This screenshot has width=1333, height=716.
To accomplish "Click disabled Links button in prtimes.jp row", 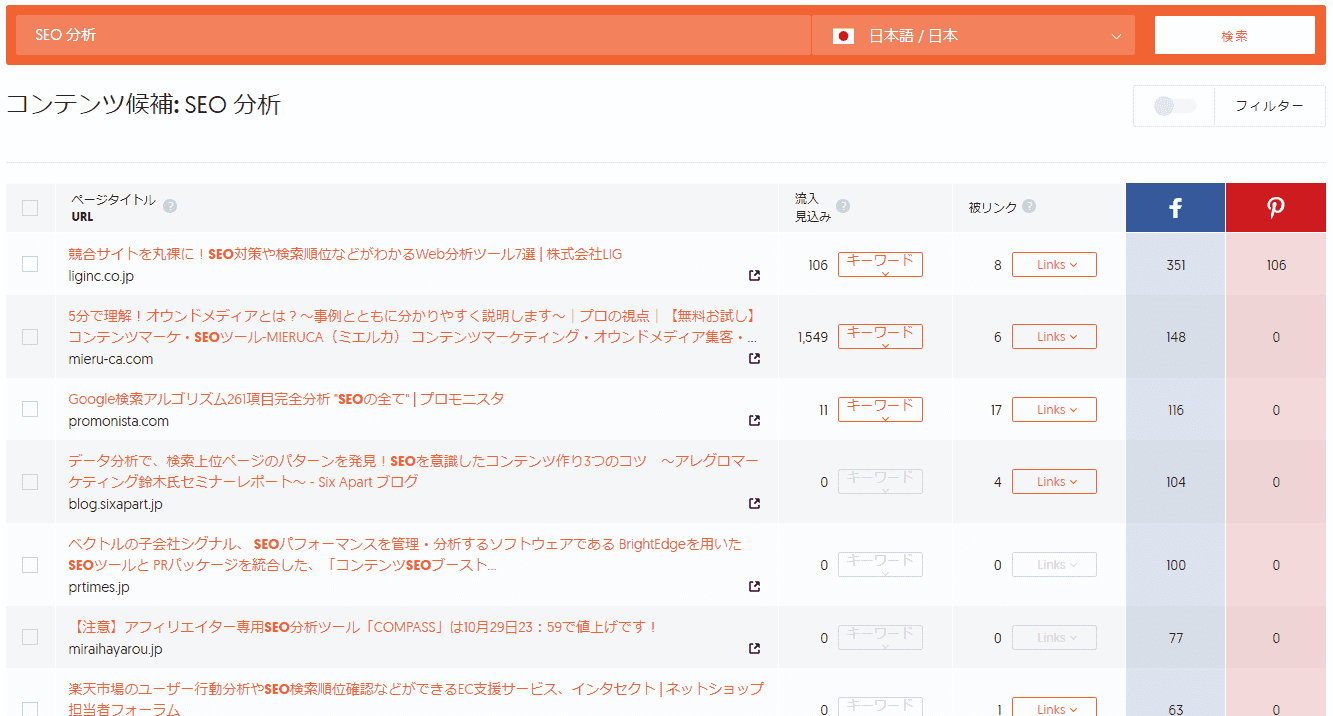I will click(x=1054, y=565).
